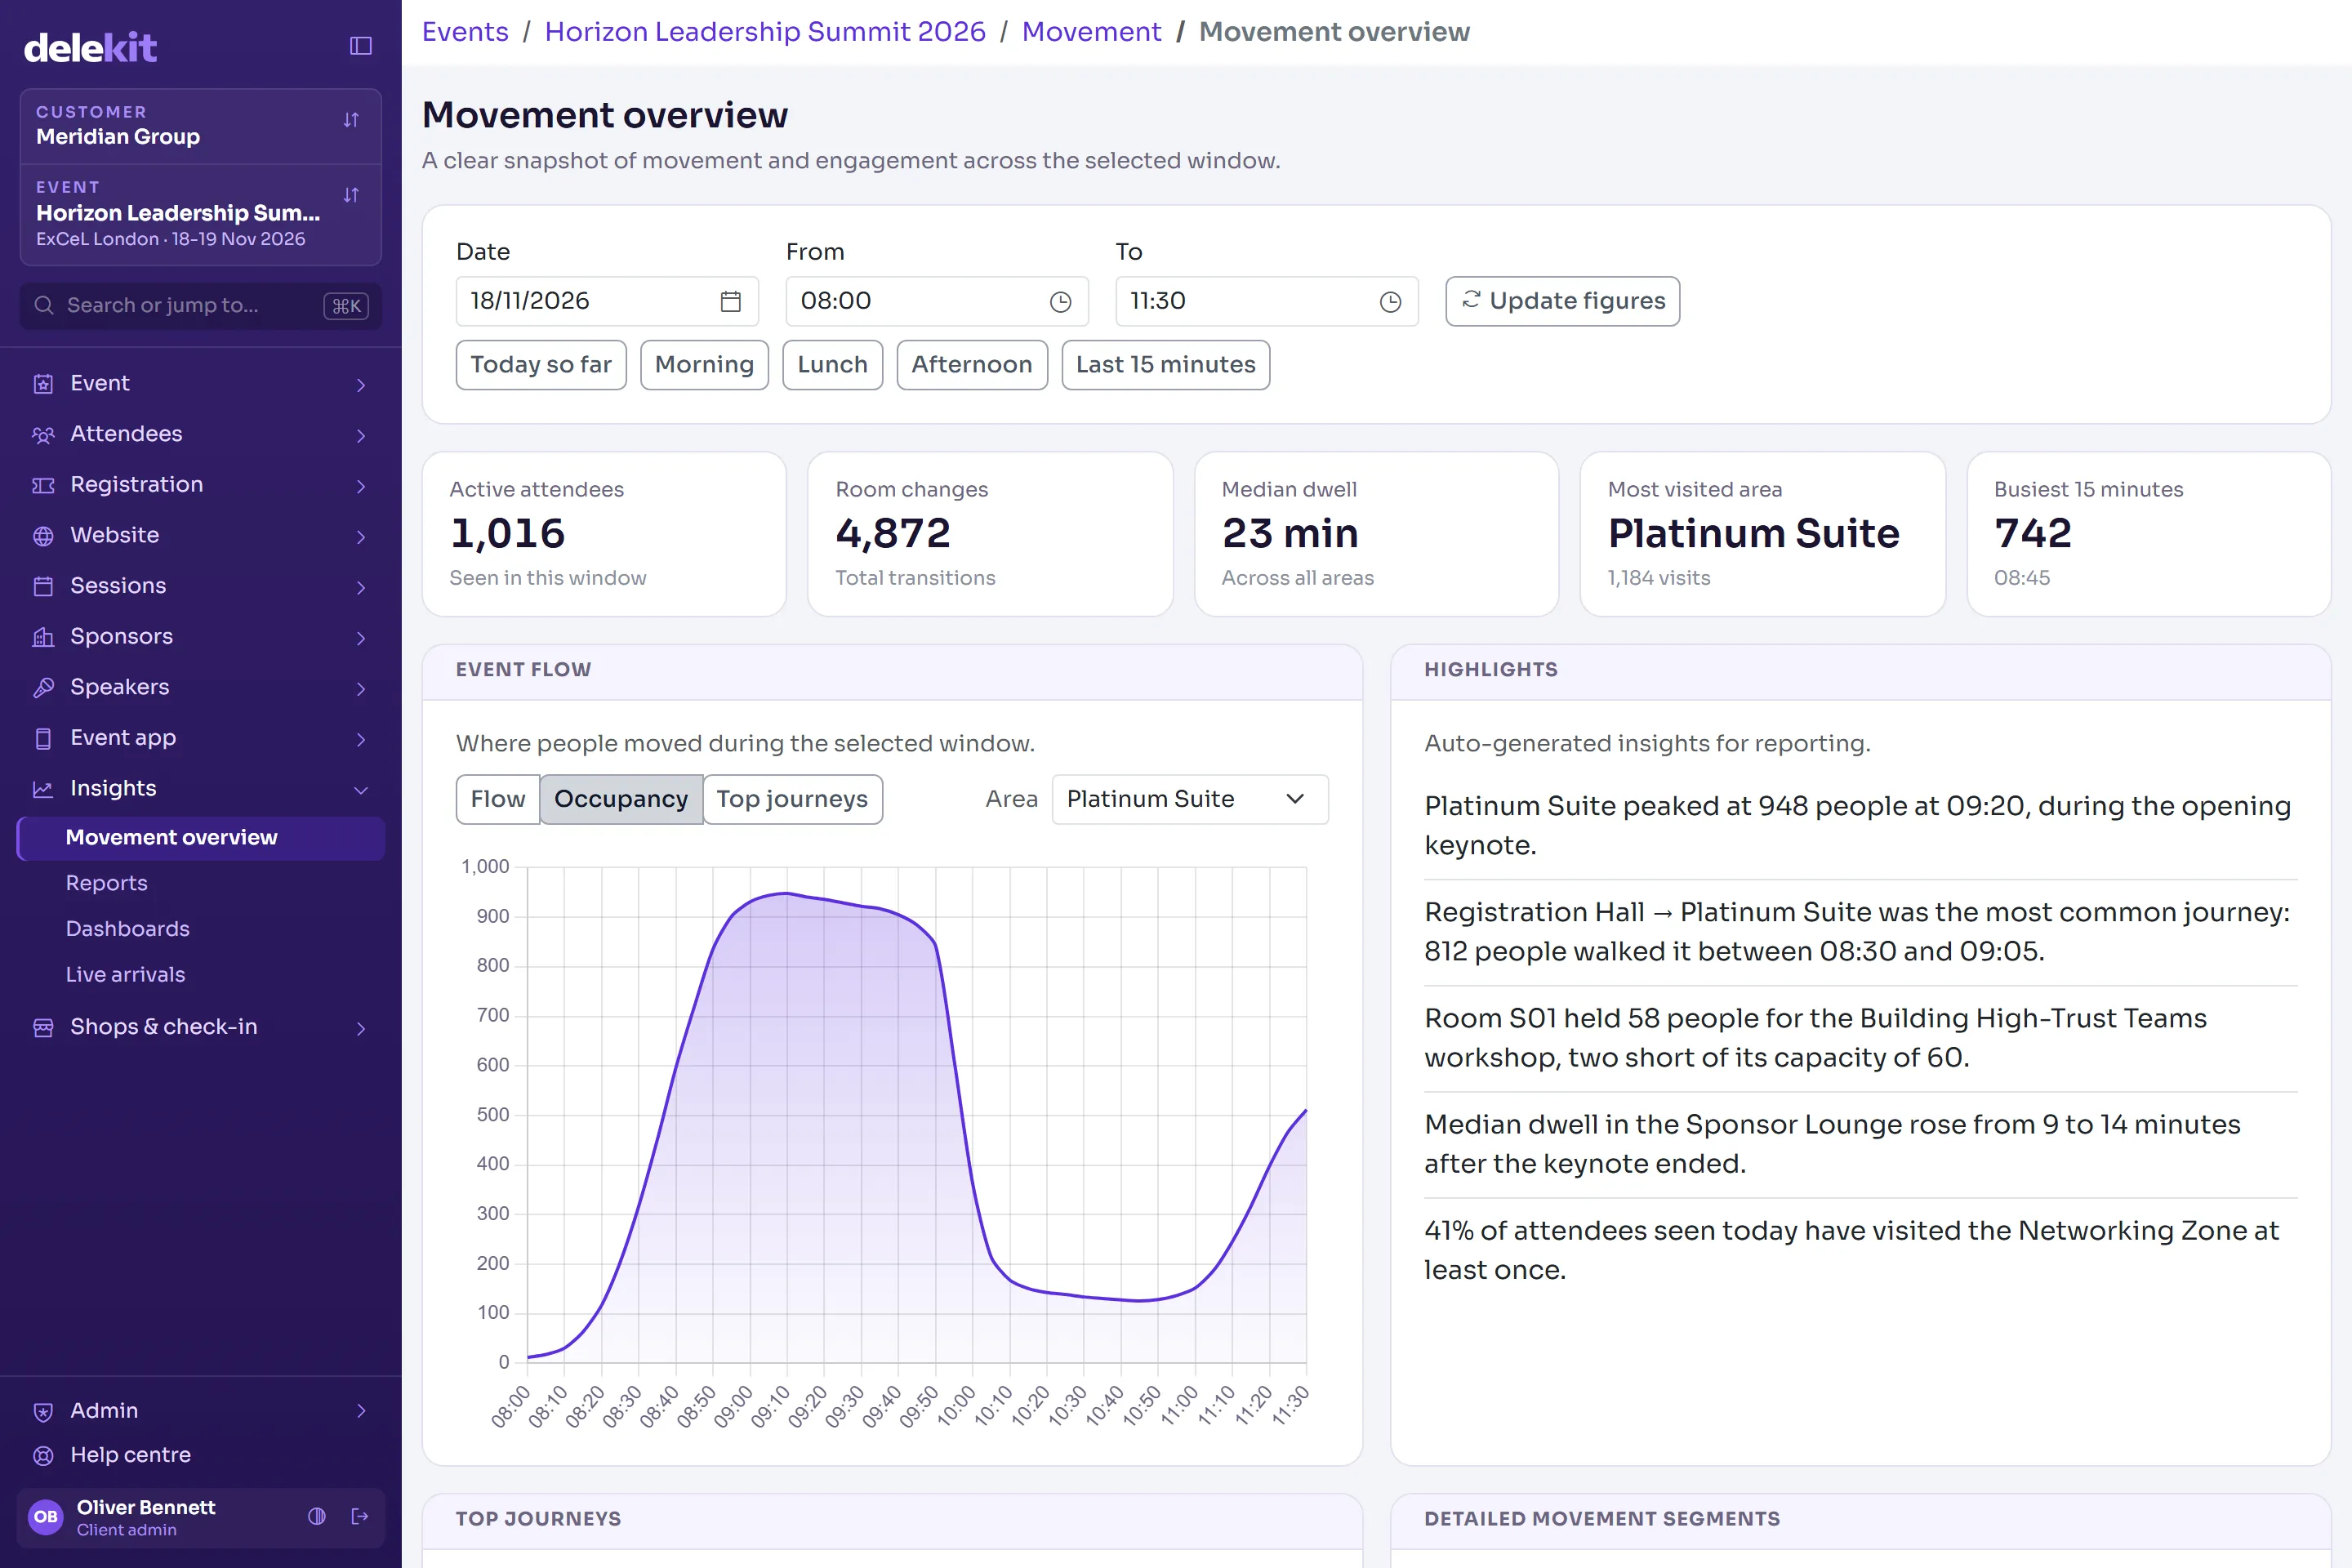The image size is (2352, 1568).
Task: Open Live arrivals under Insights
Action: coord(125,974)
